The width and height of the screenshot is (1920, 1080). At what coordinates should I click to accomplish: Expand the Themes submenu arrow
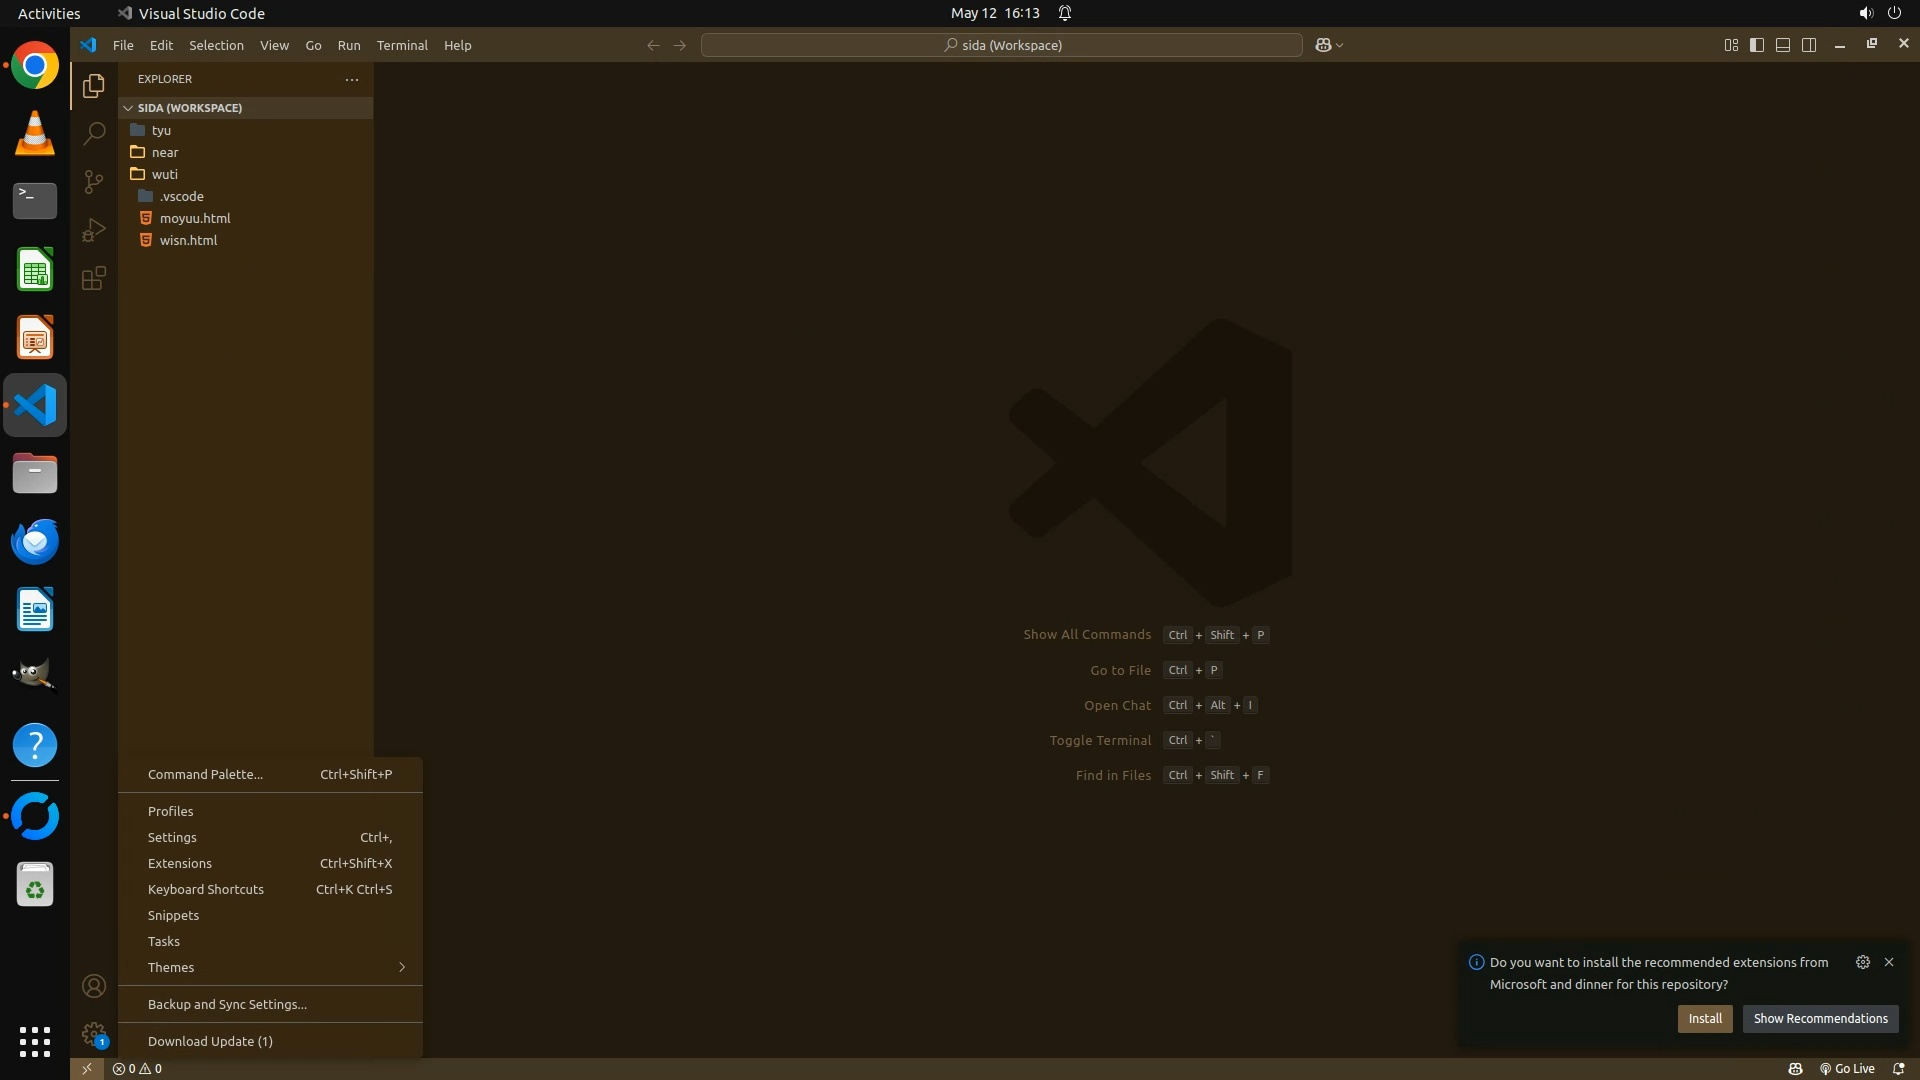tap(402, 967)
